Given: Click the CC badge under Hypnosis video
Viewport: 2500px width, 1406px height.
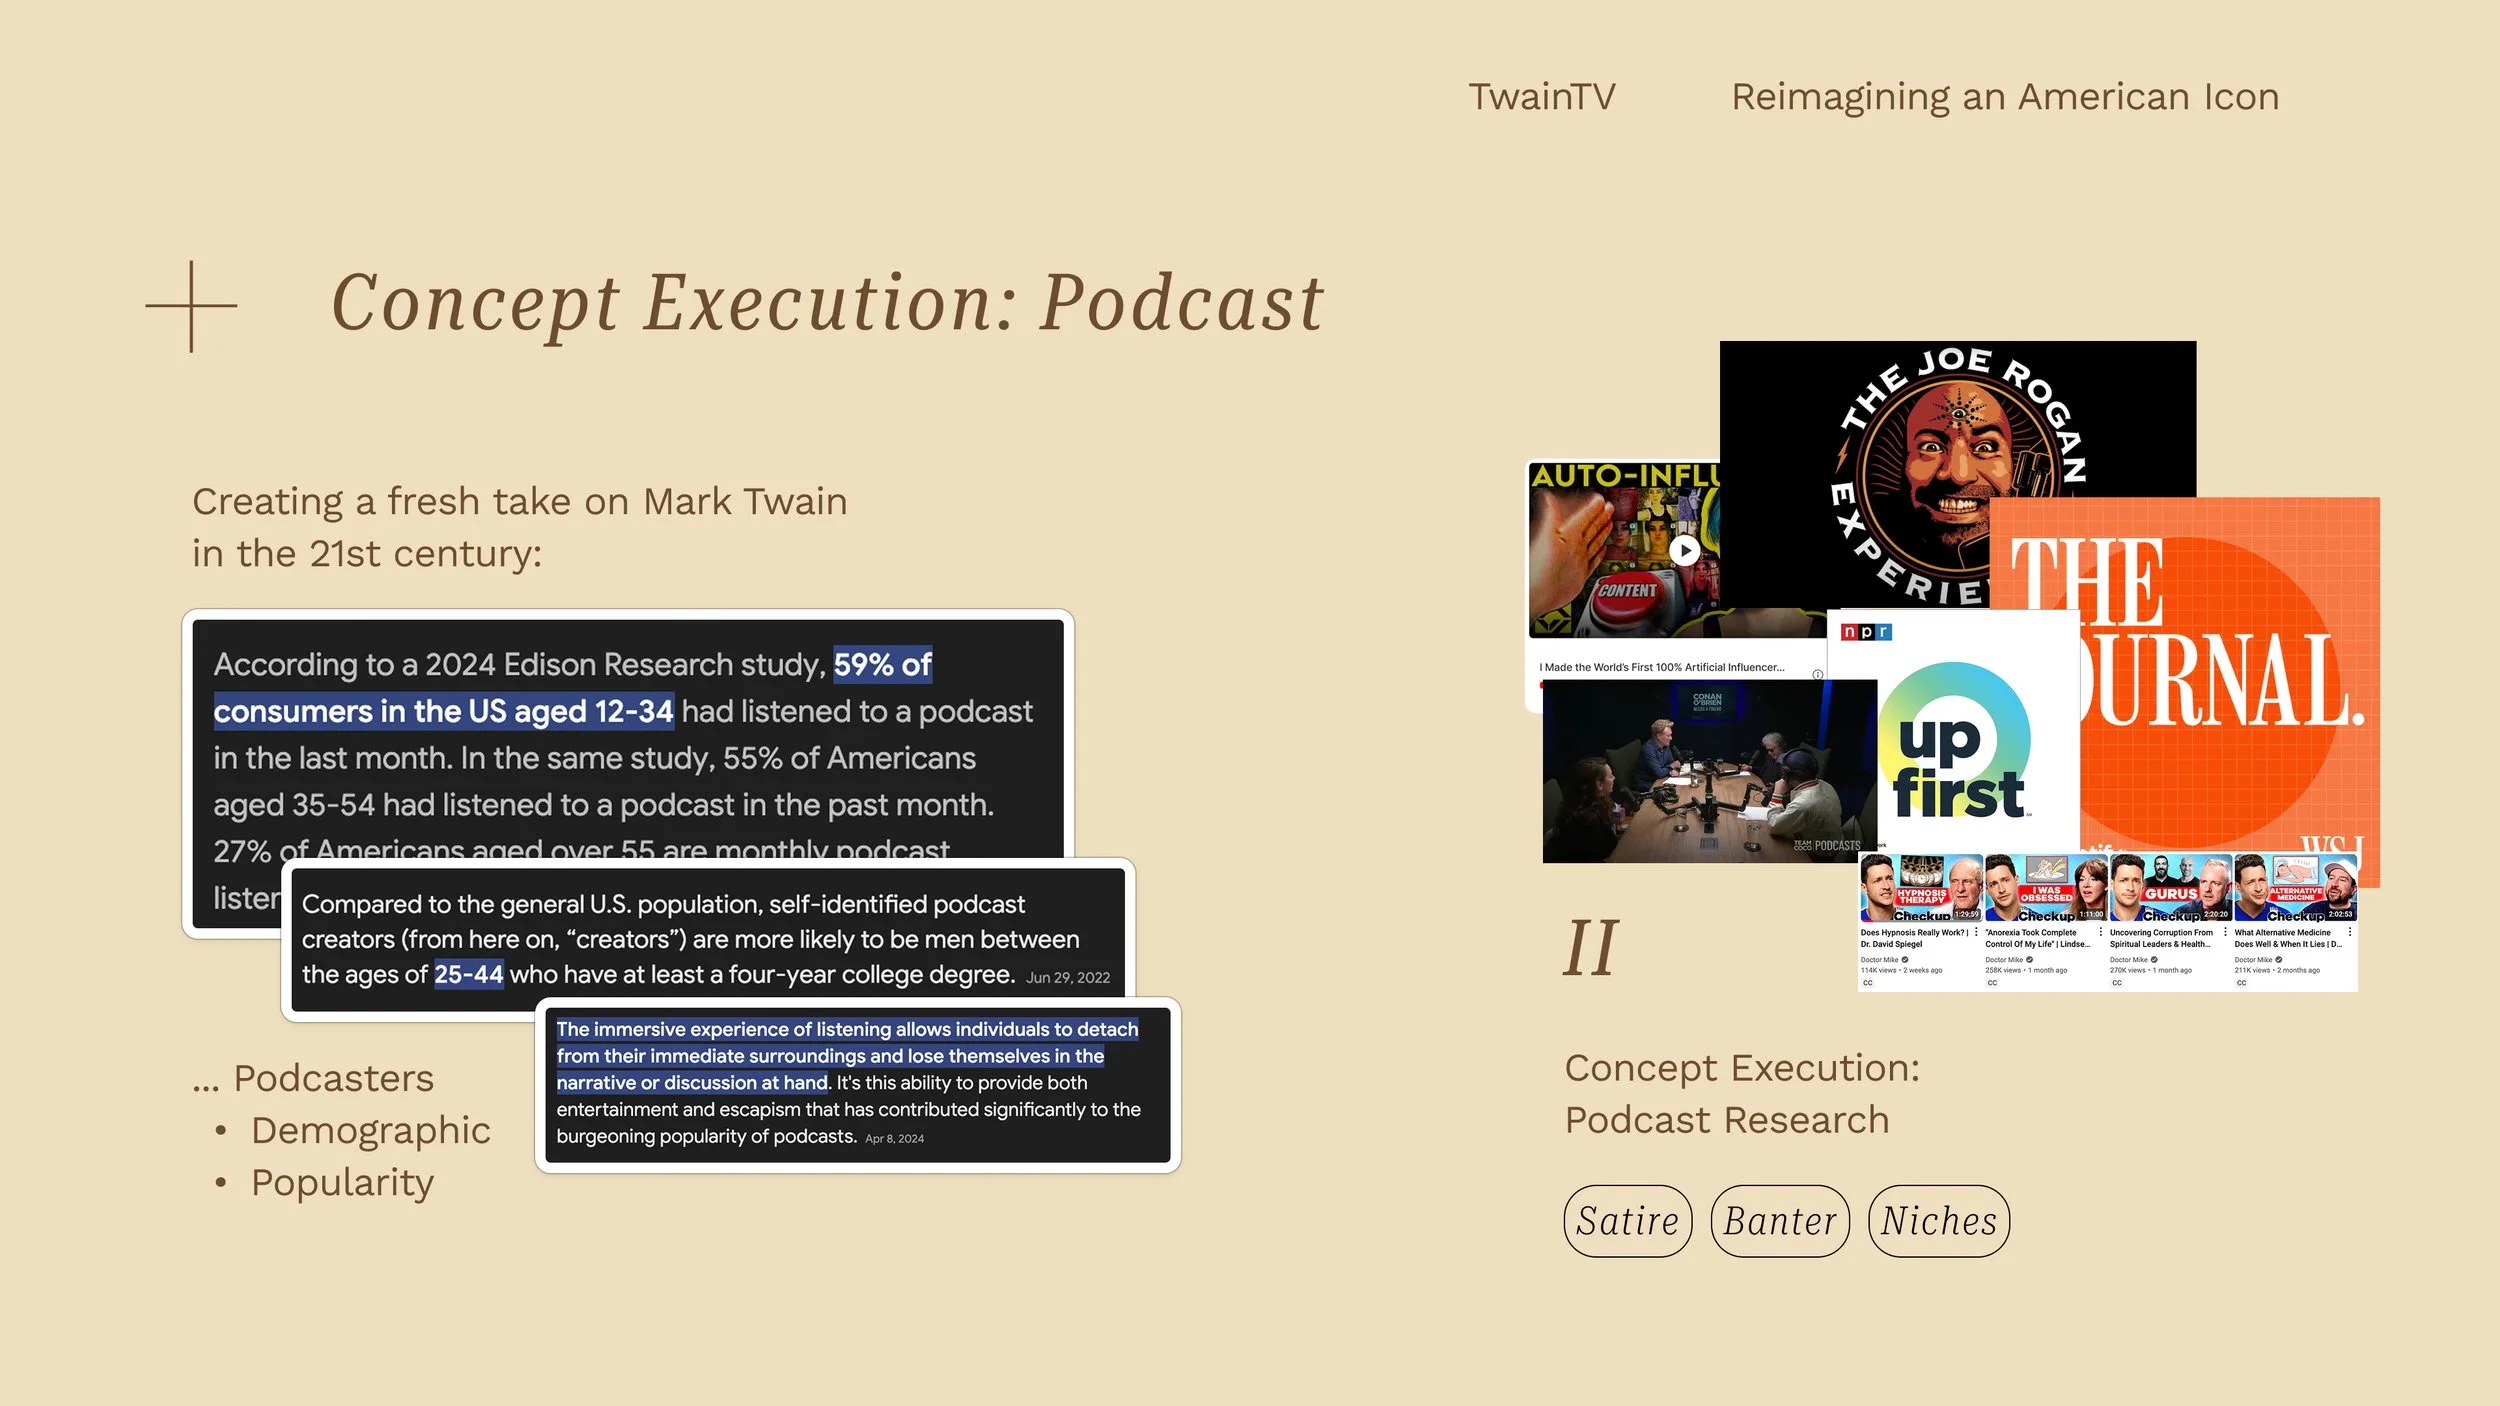Looking at the screenshot, I should click(x=1867, y=983).
